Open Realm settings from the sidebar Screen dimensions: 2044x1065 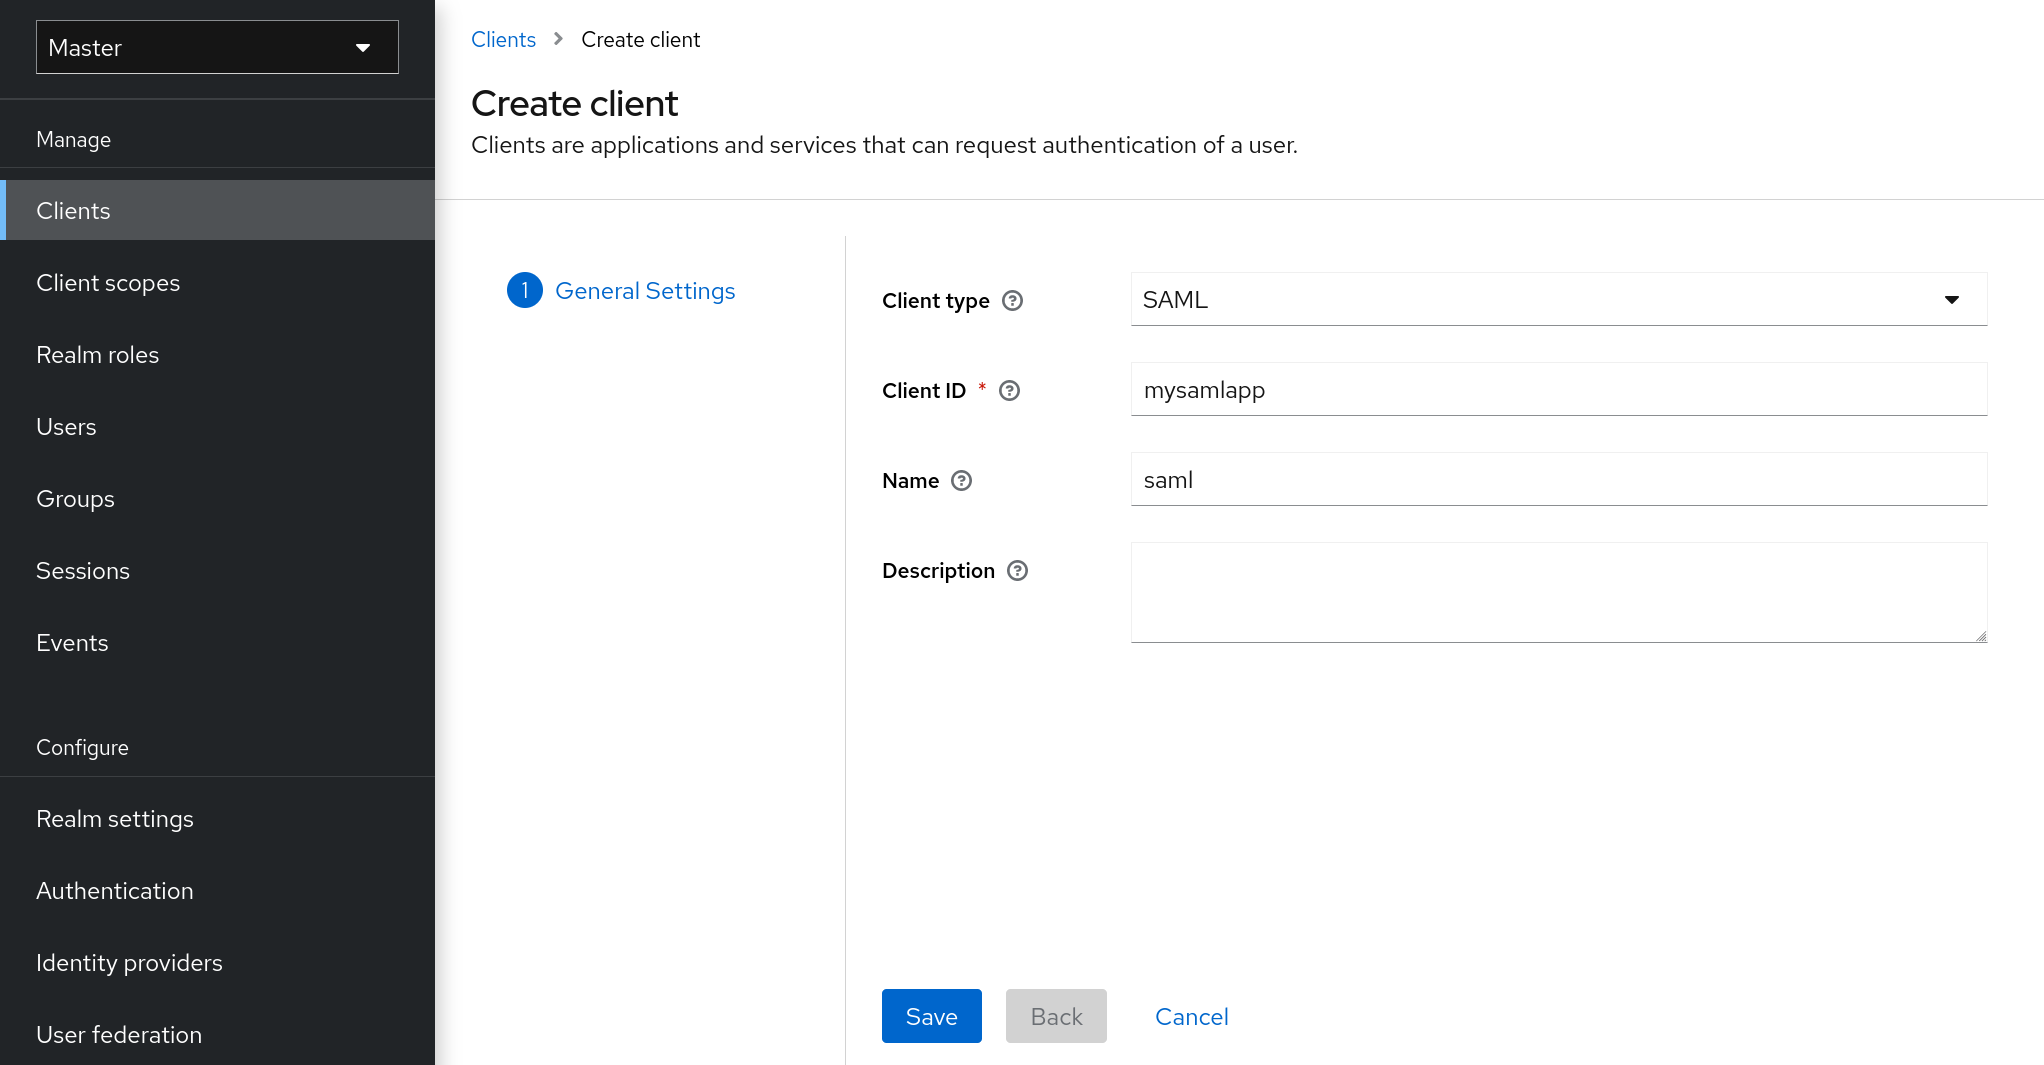tap(114, 818)
